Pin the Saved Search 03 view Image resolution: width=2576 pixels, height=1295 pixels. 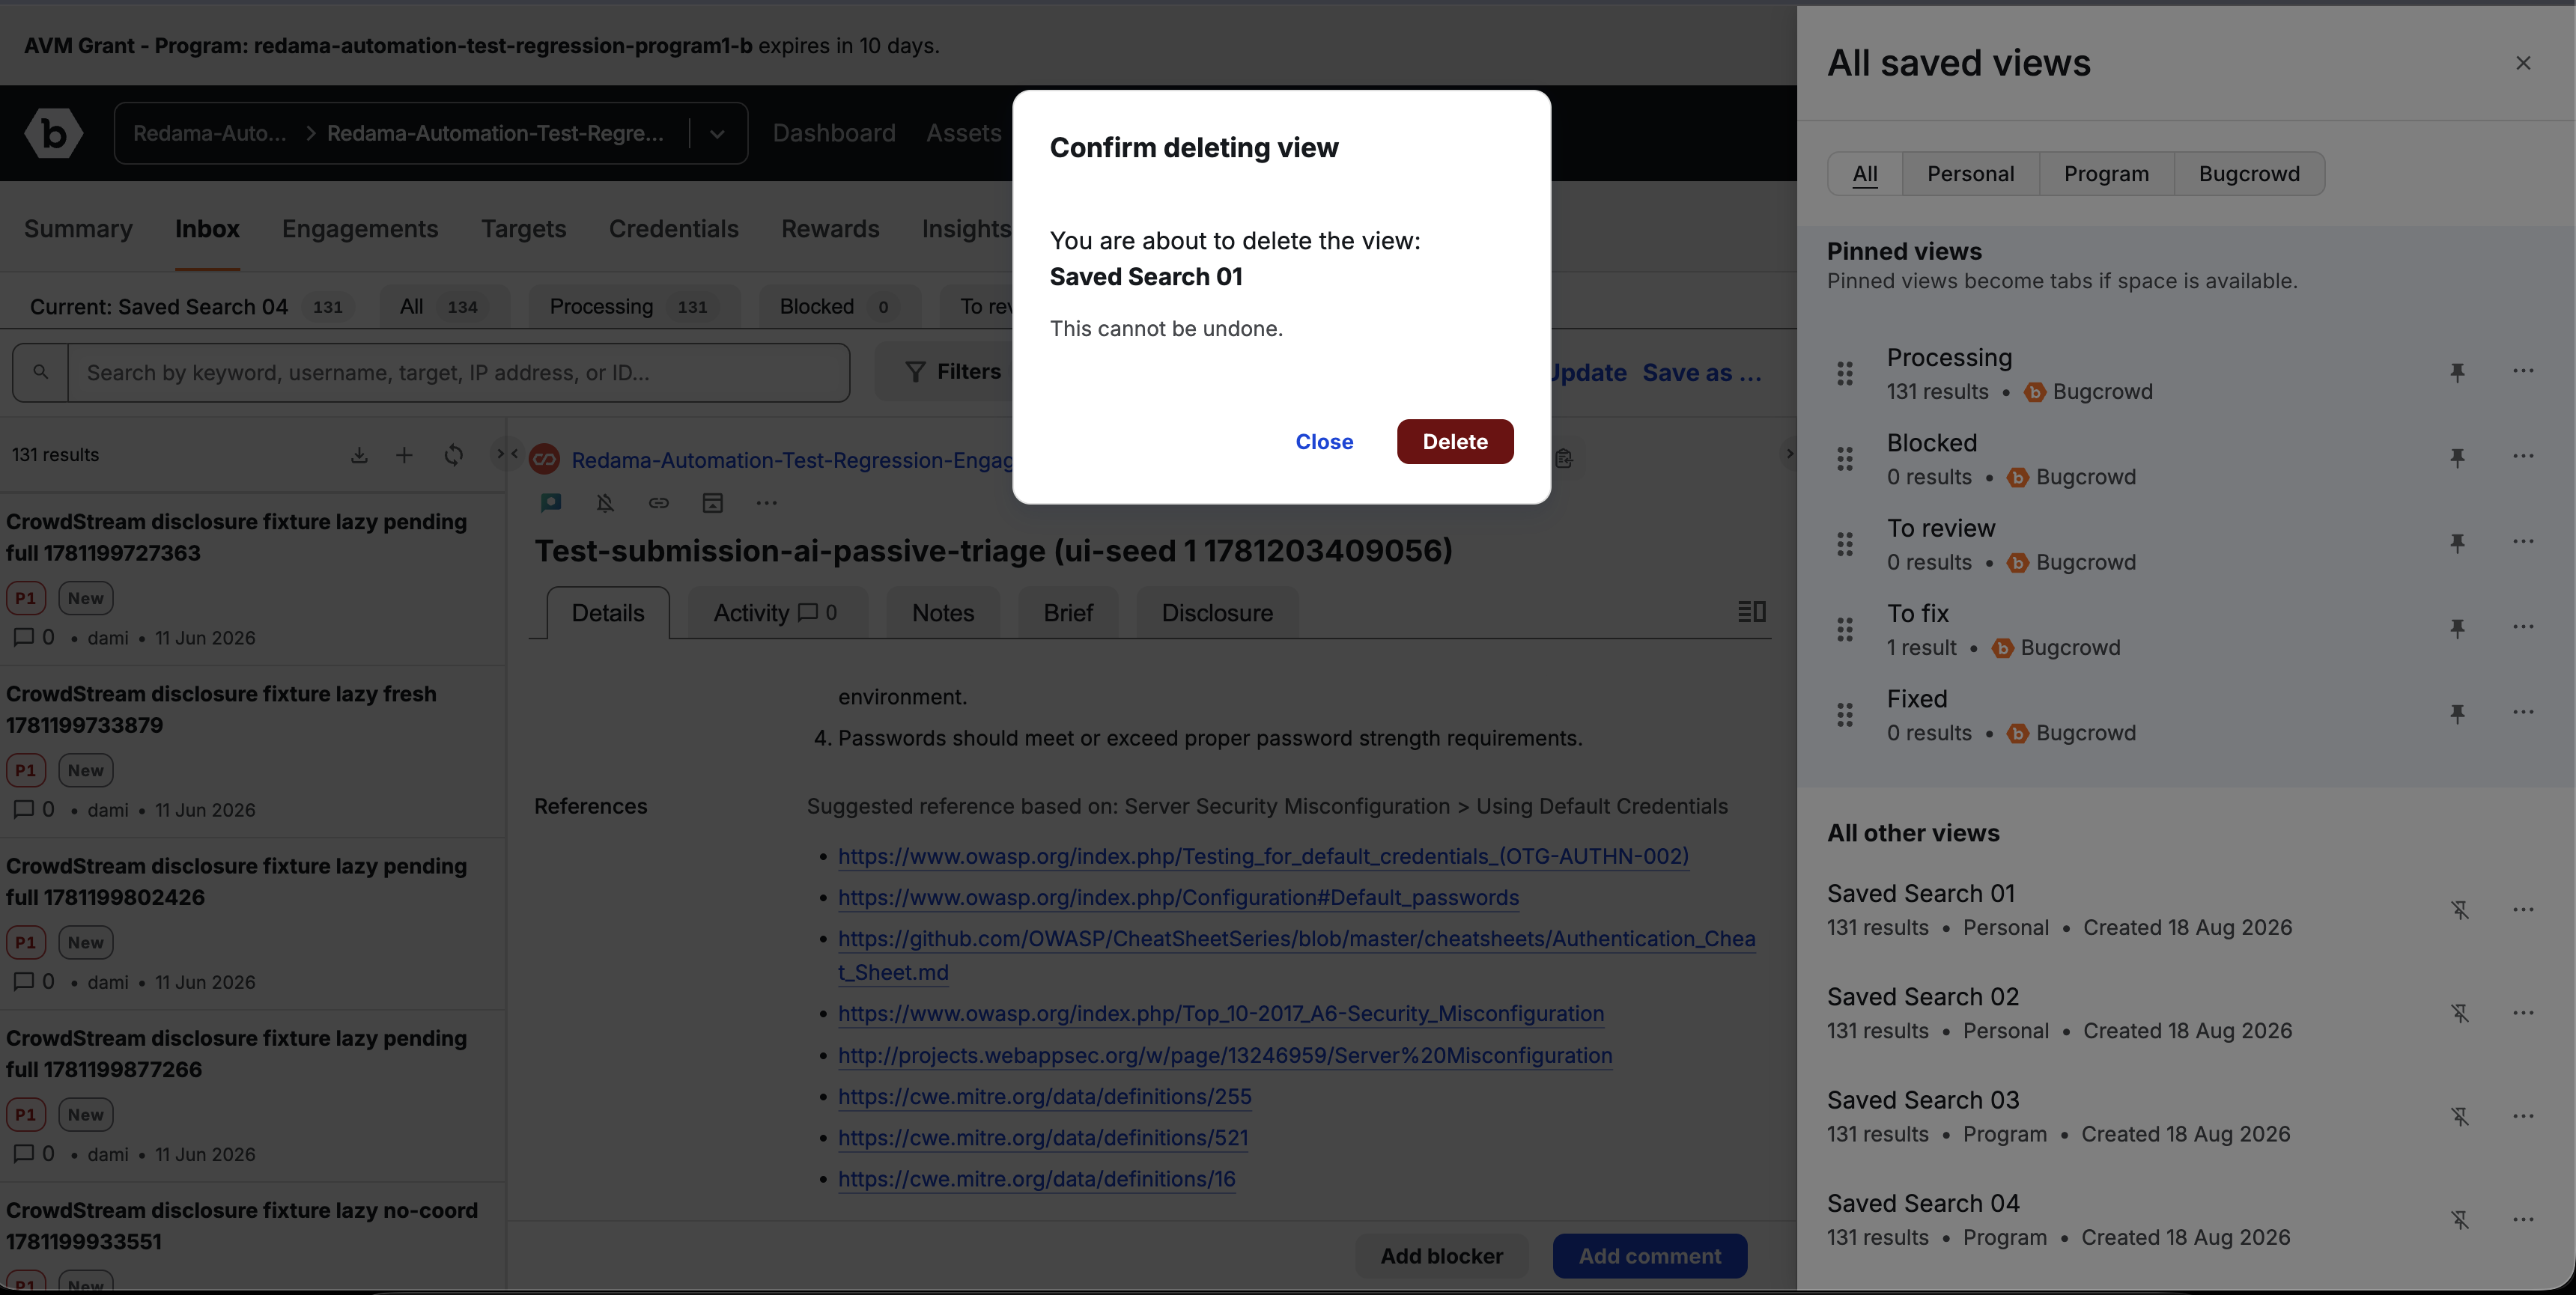tap(2460, 1116)
